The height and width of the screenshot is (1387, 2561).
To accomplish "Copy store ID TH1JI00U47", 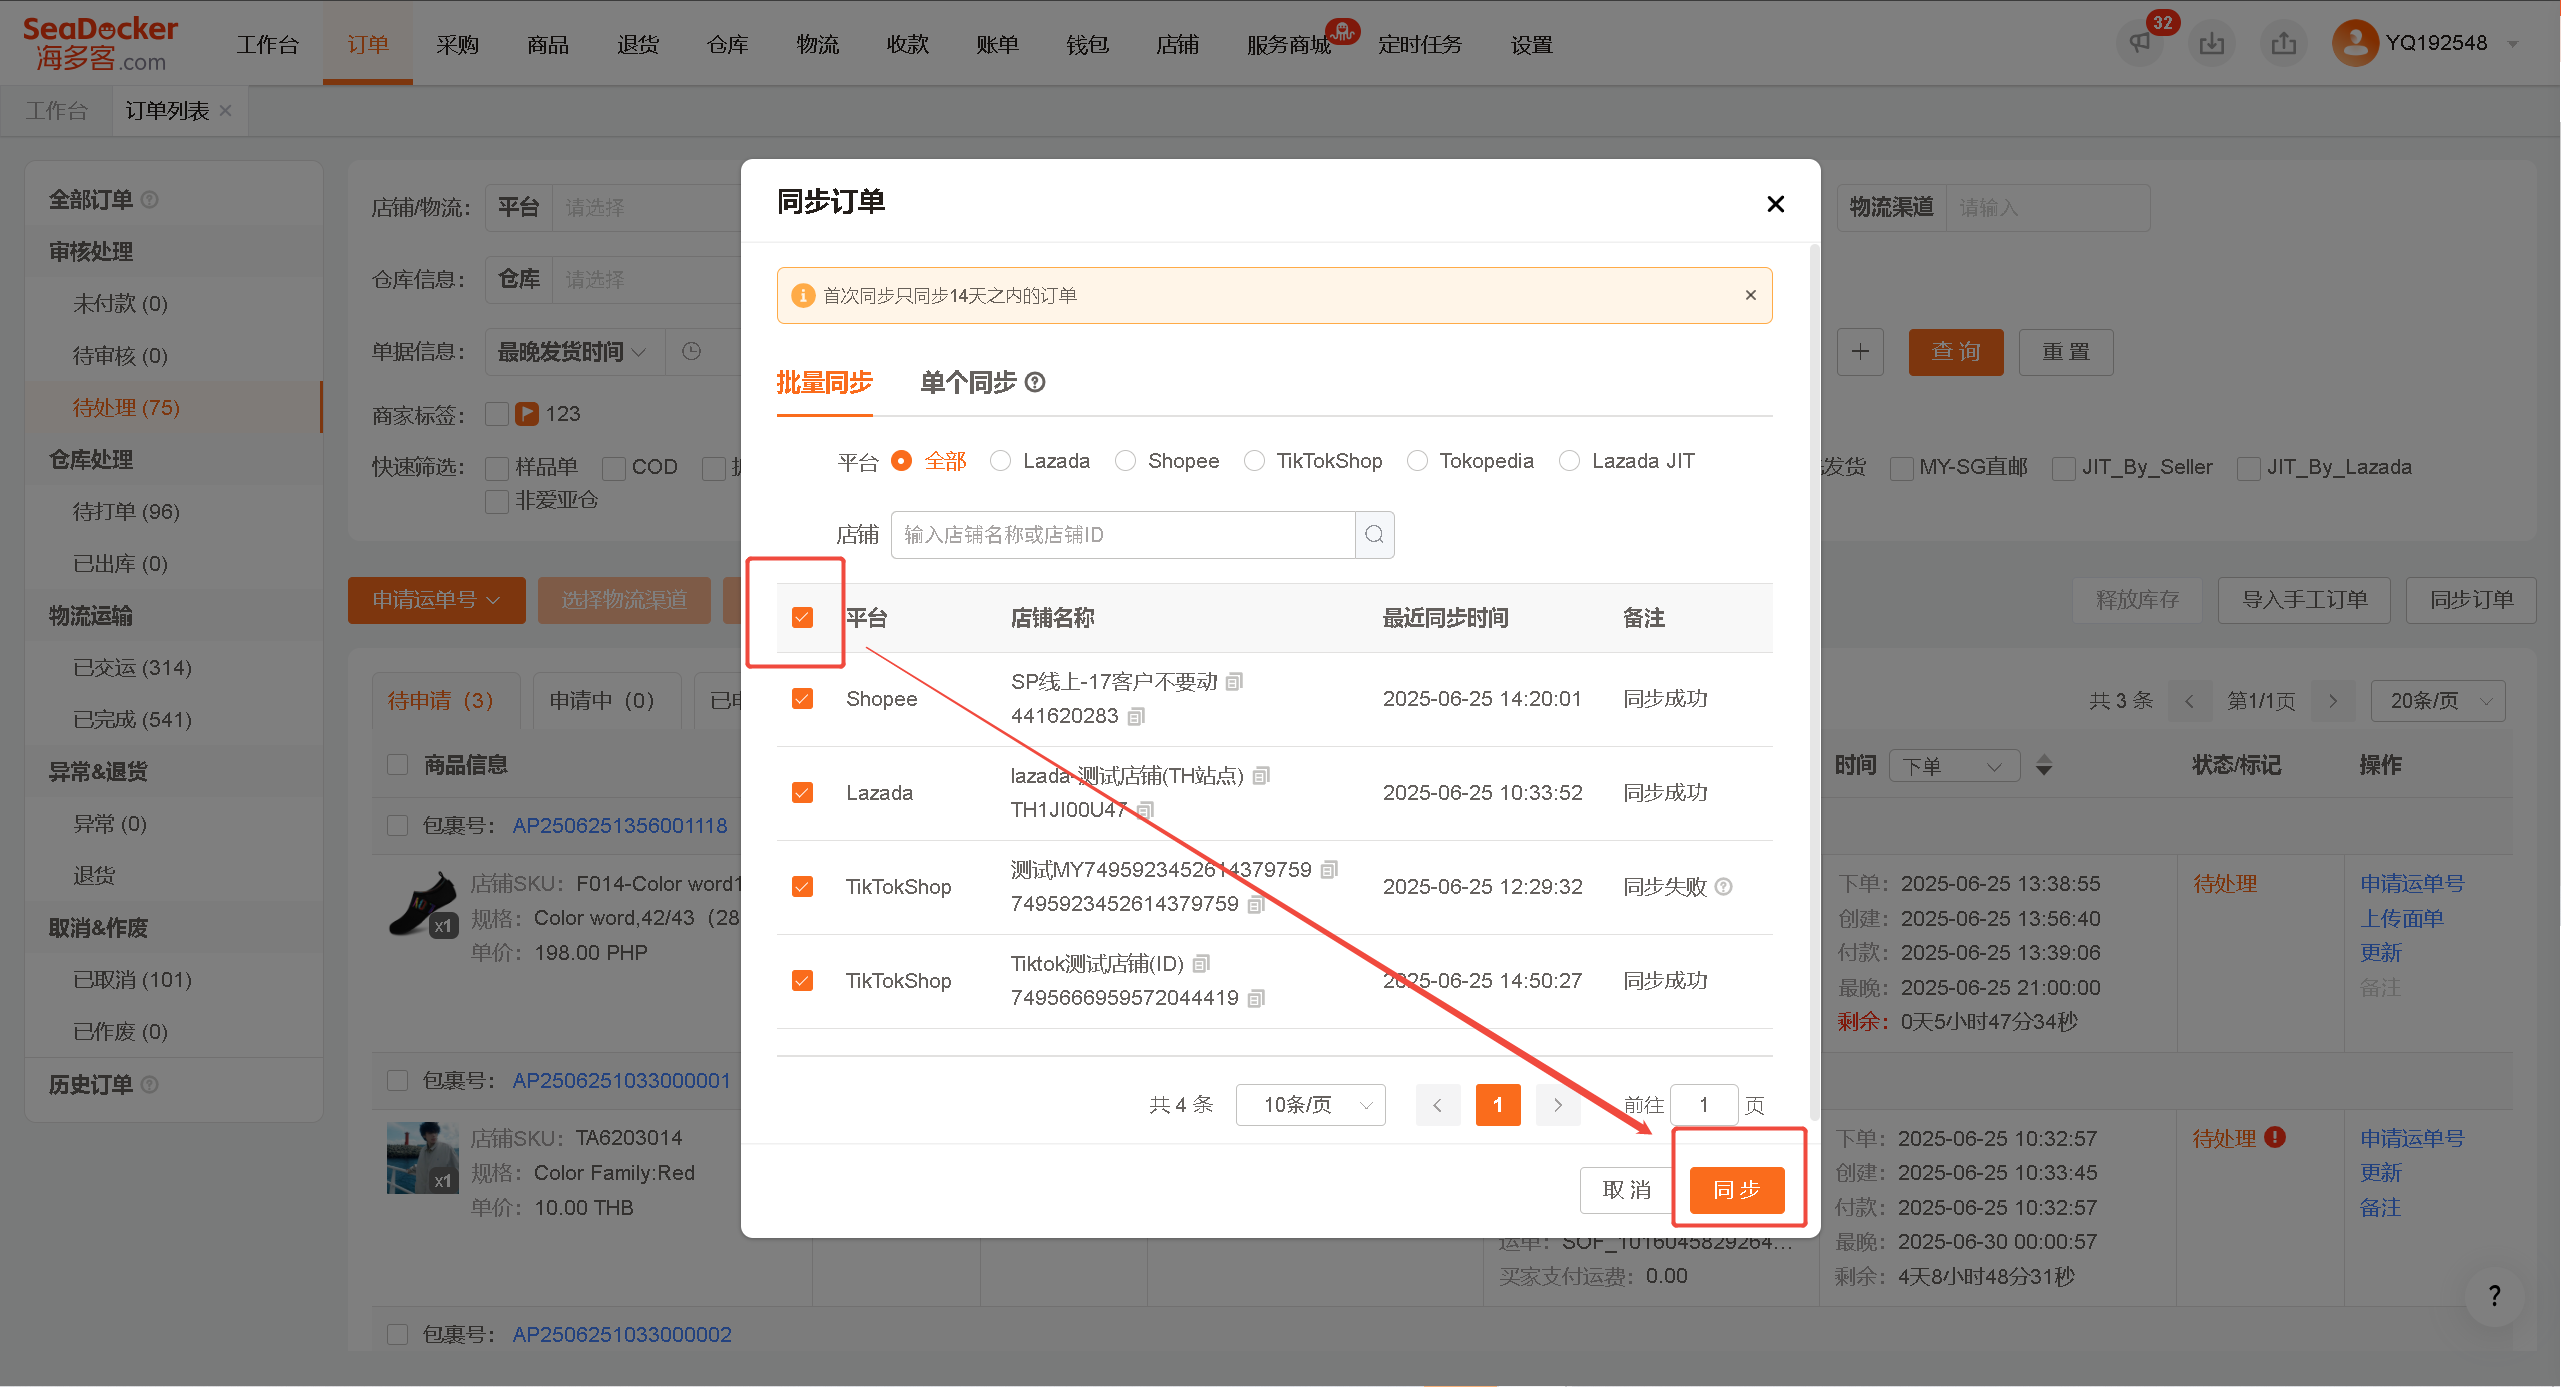I will tap(1146, 810).
